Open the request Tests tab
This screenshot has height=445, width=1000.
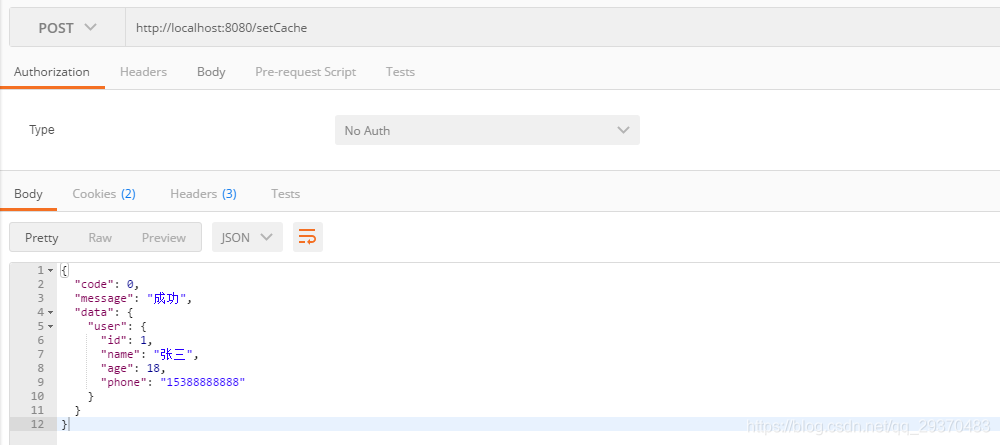[401, 72]
